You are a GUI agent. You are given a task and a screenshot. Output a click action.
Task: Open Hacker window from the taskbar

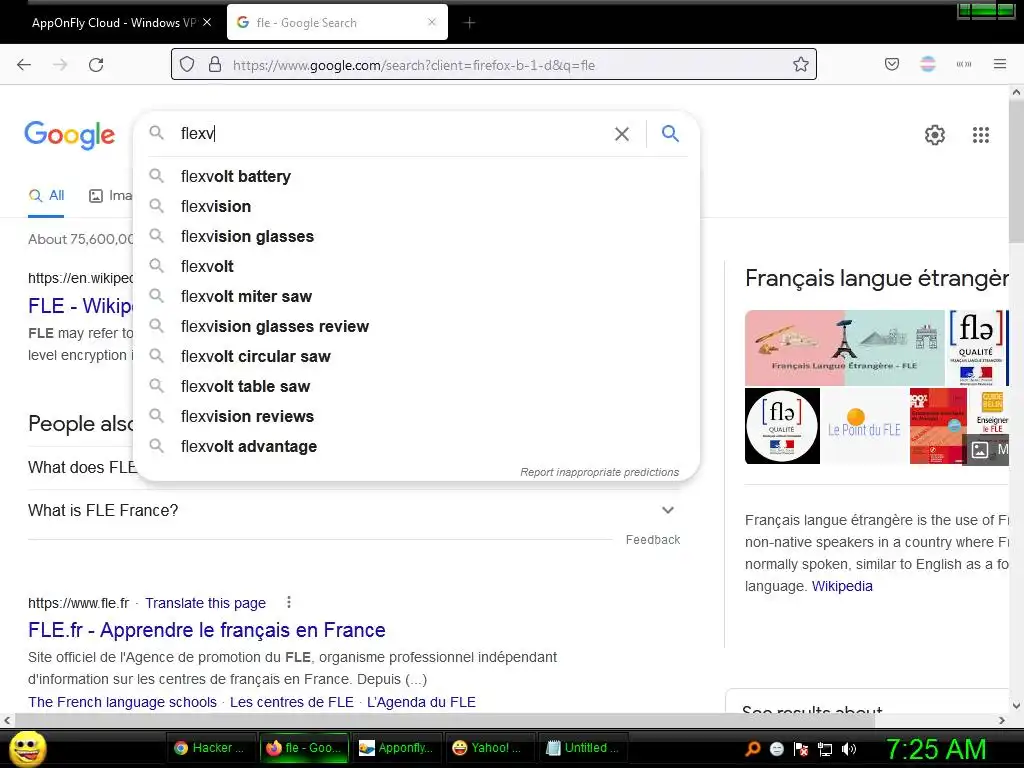[x=210, y=748]
